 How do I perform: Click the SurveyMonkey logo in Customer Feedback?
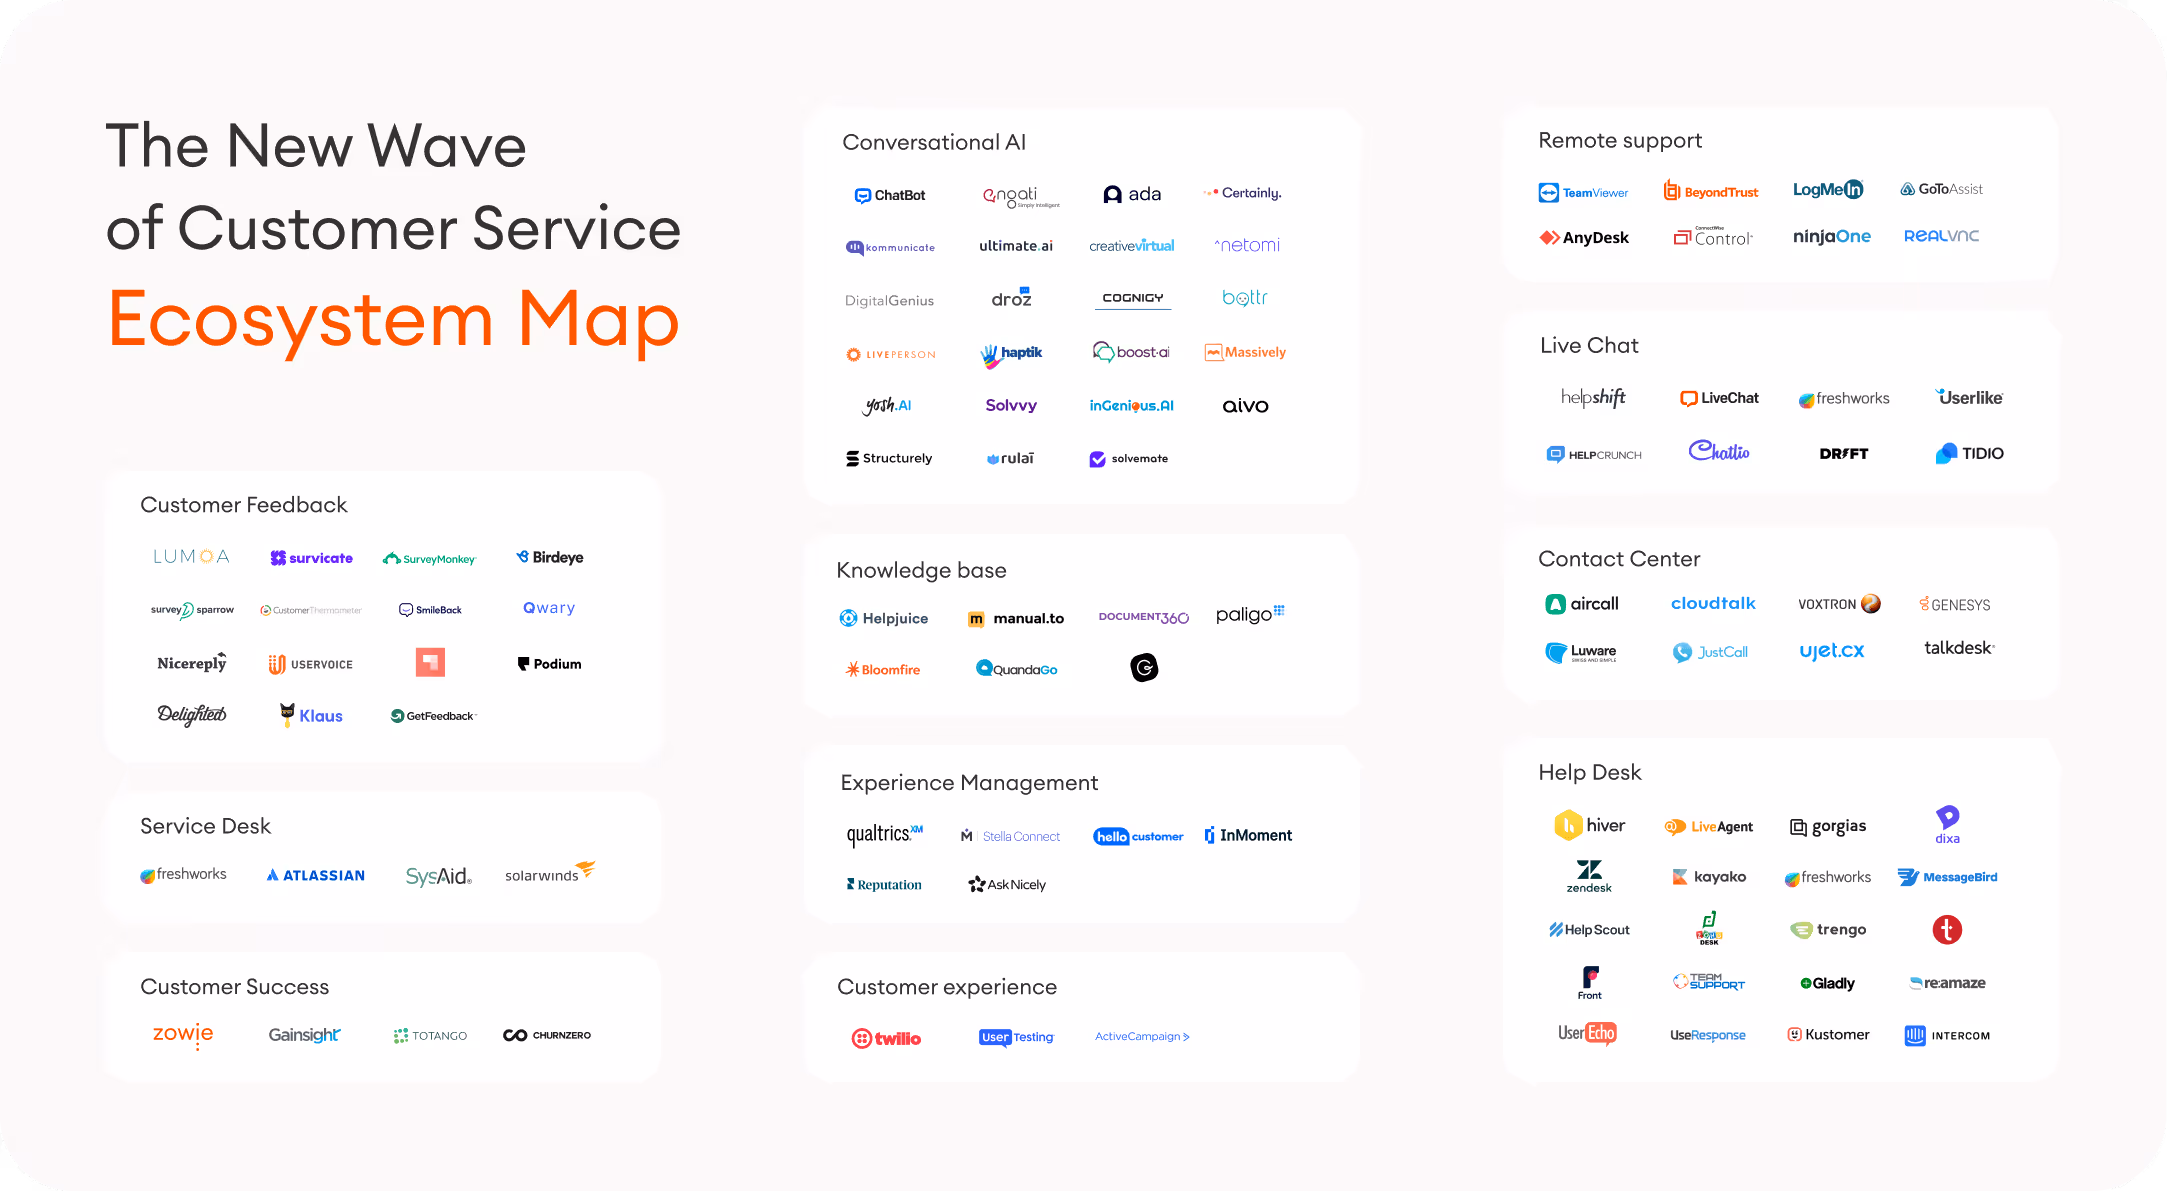tap(430, 558)
